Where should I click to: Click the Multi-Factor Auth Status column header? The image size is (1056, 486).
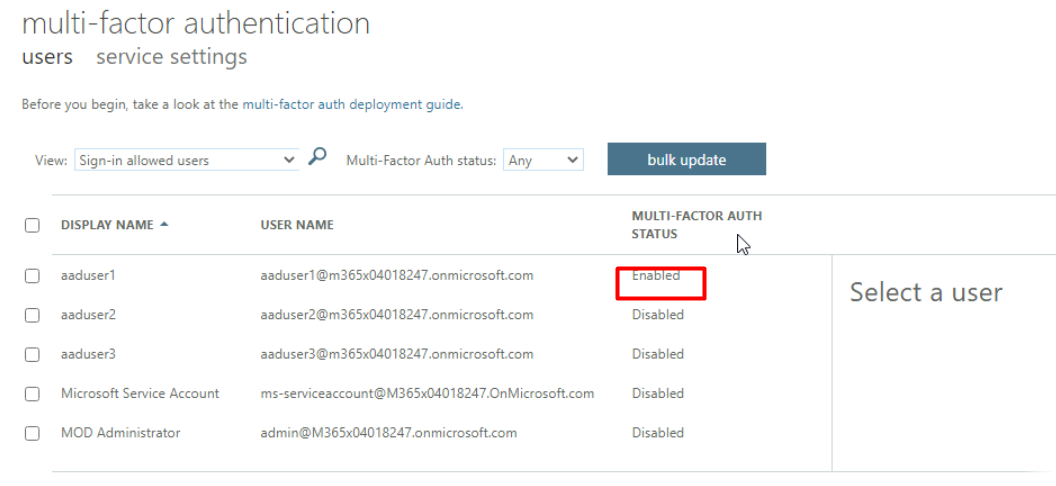pos(696,225)
